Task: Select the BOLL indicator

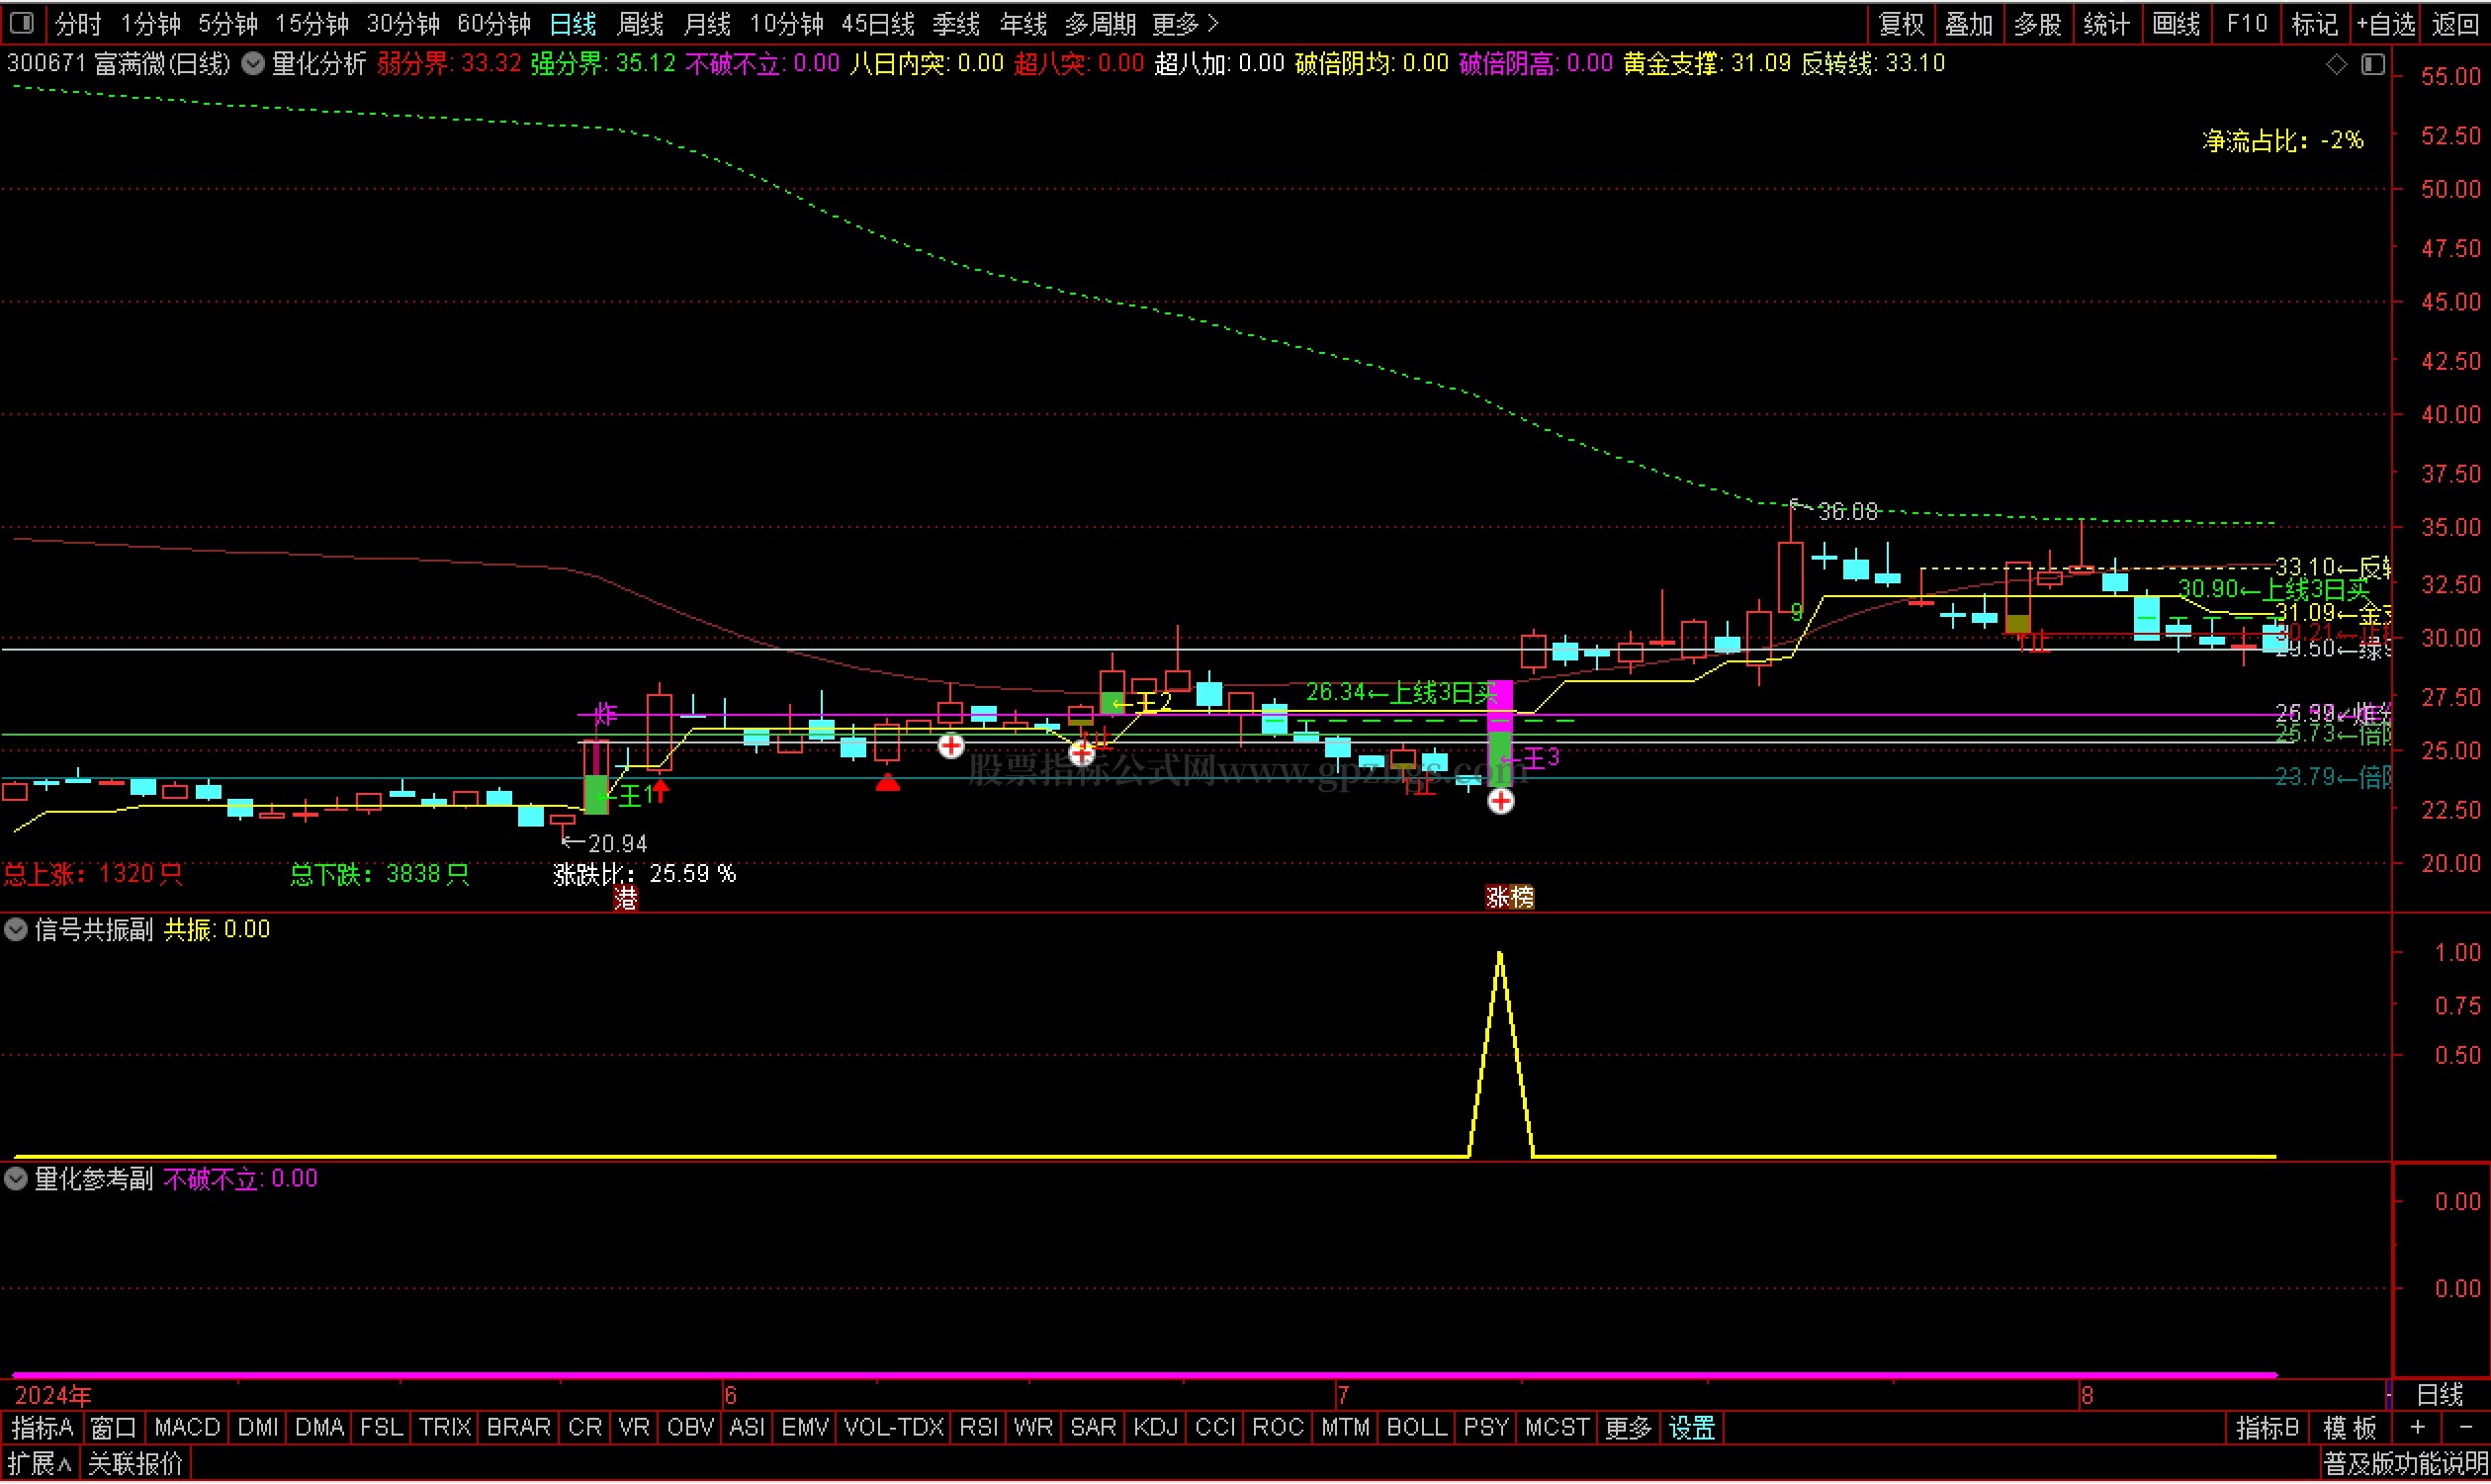Action: point(1416,1428)
